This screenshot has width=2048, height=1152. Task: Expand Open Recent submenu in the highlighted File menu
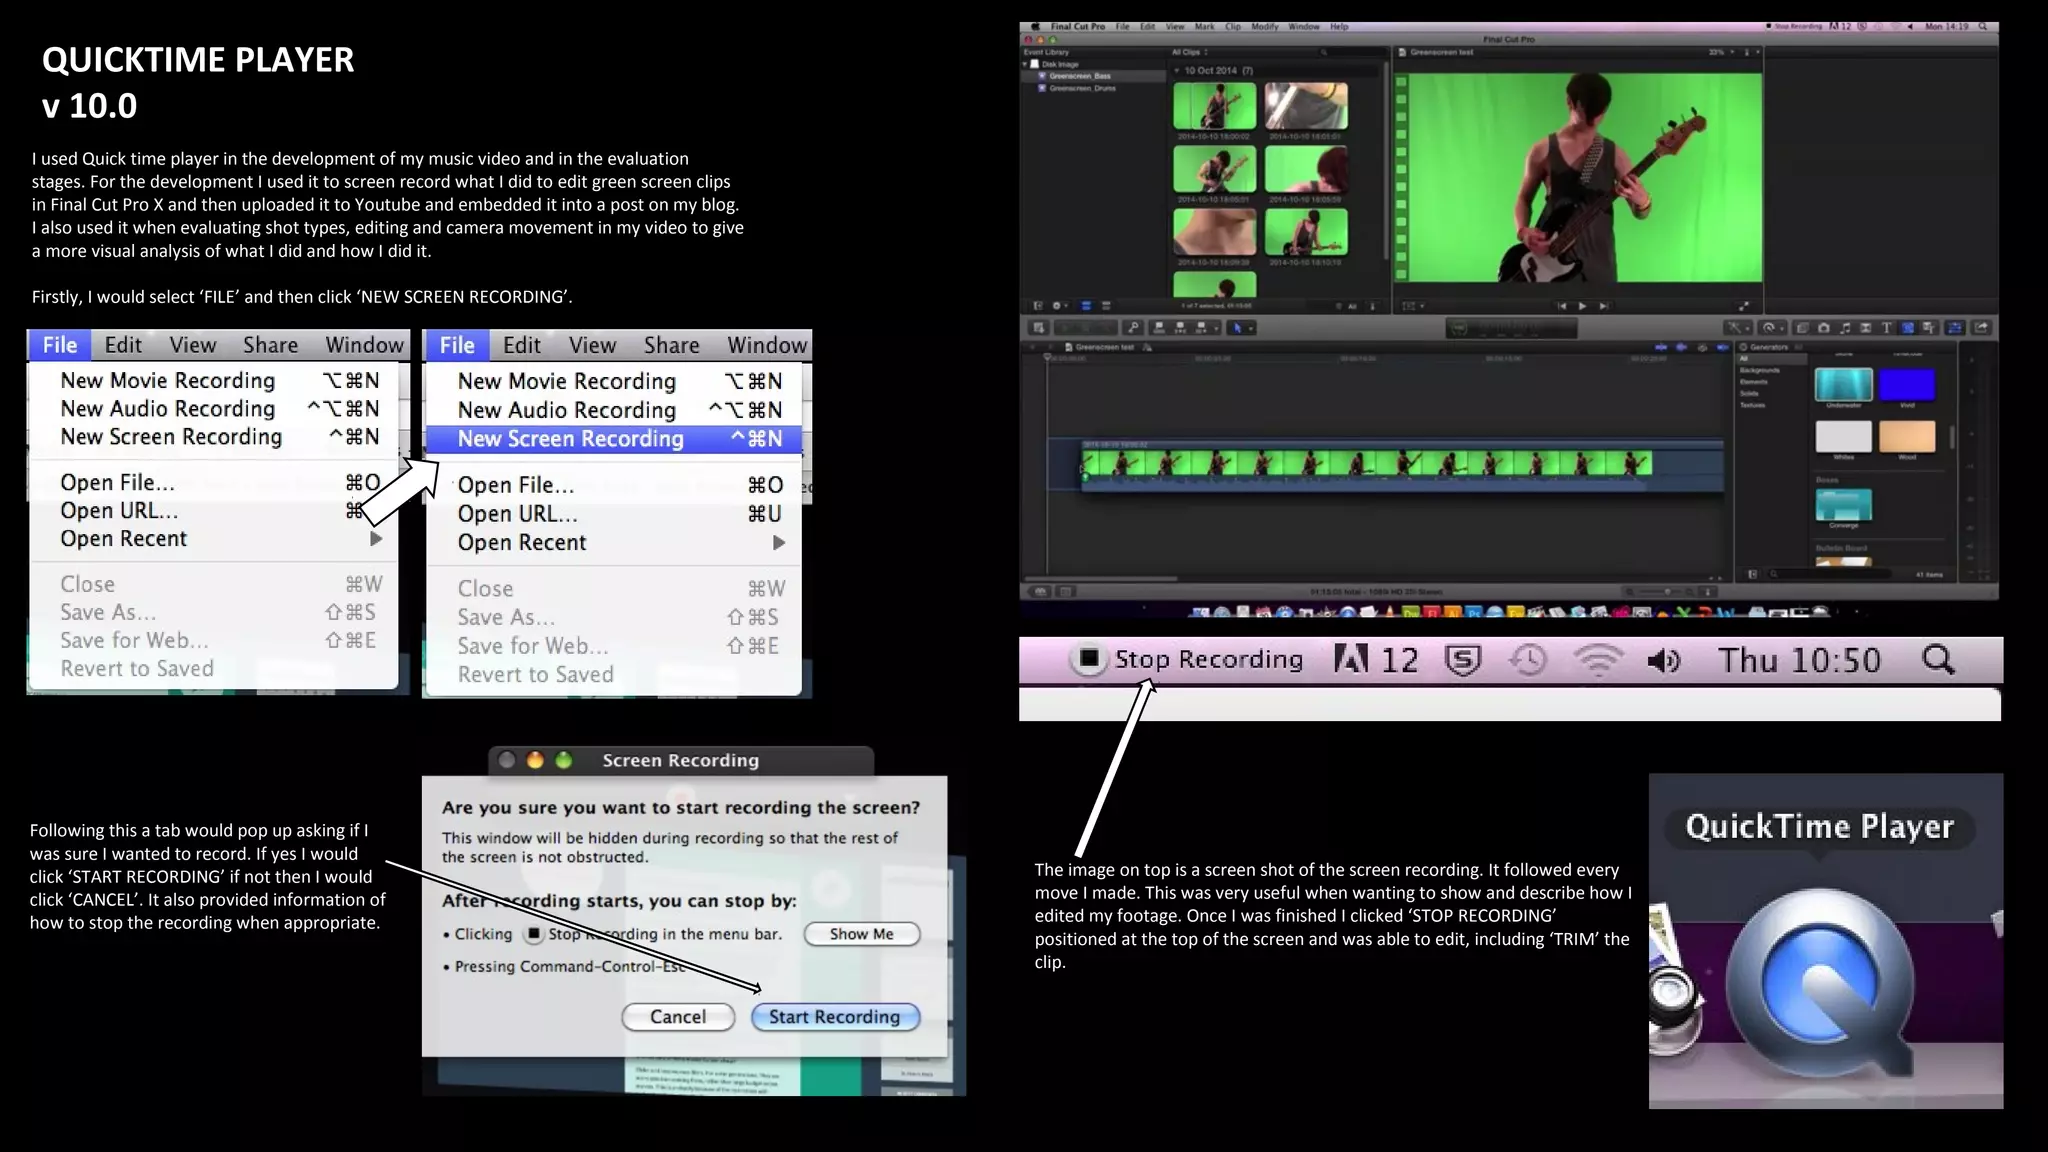(614, 542)
